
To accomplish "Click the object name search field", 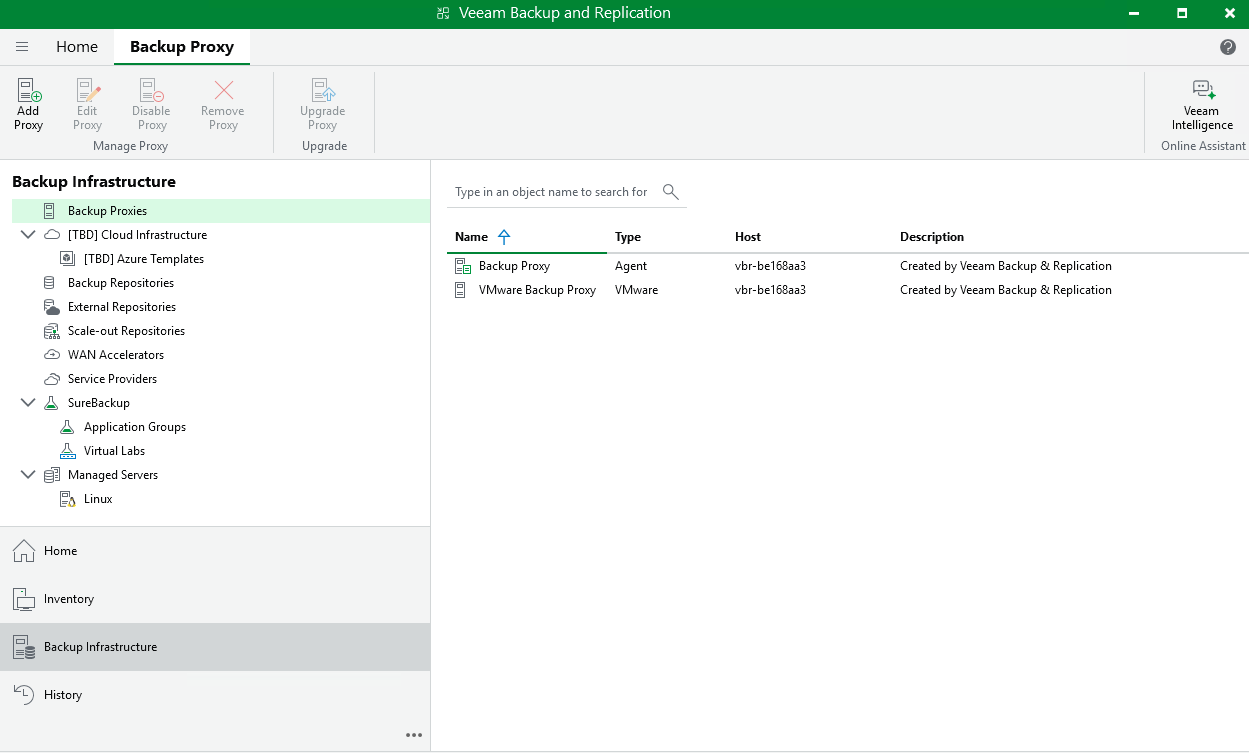I will click(x=551, y=192).
